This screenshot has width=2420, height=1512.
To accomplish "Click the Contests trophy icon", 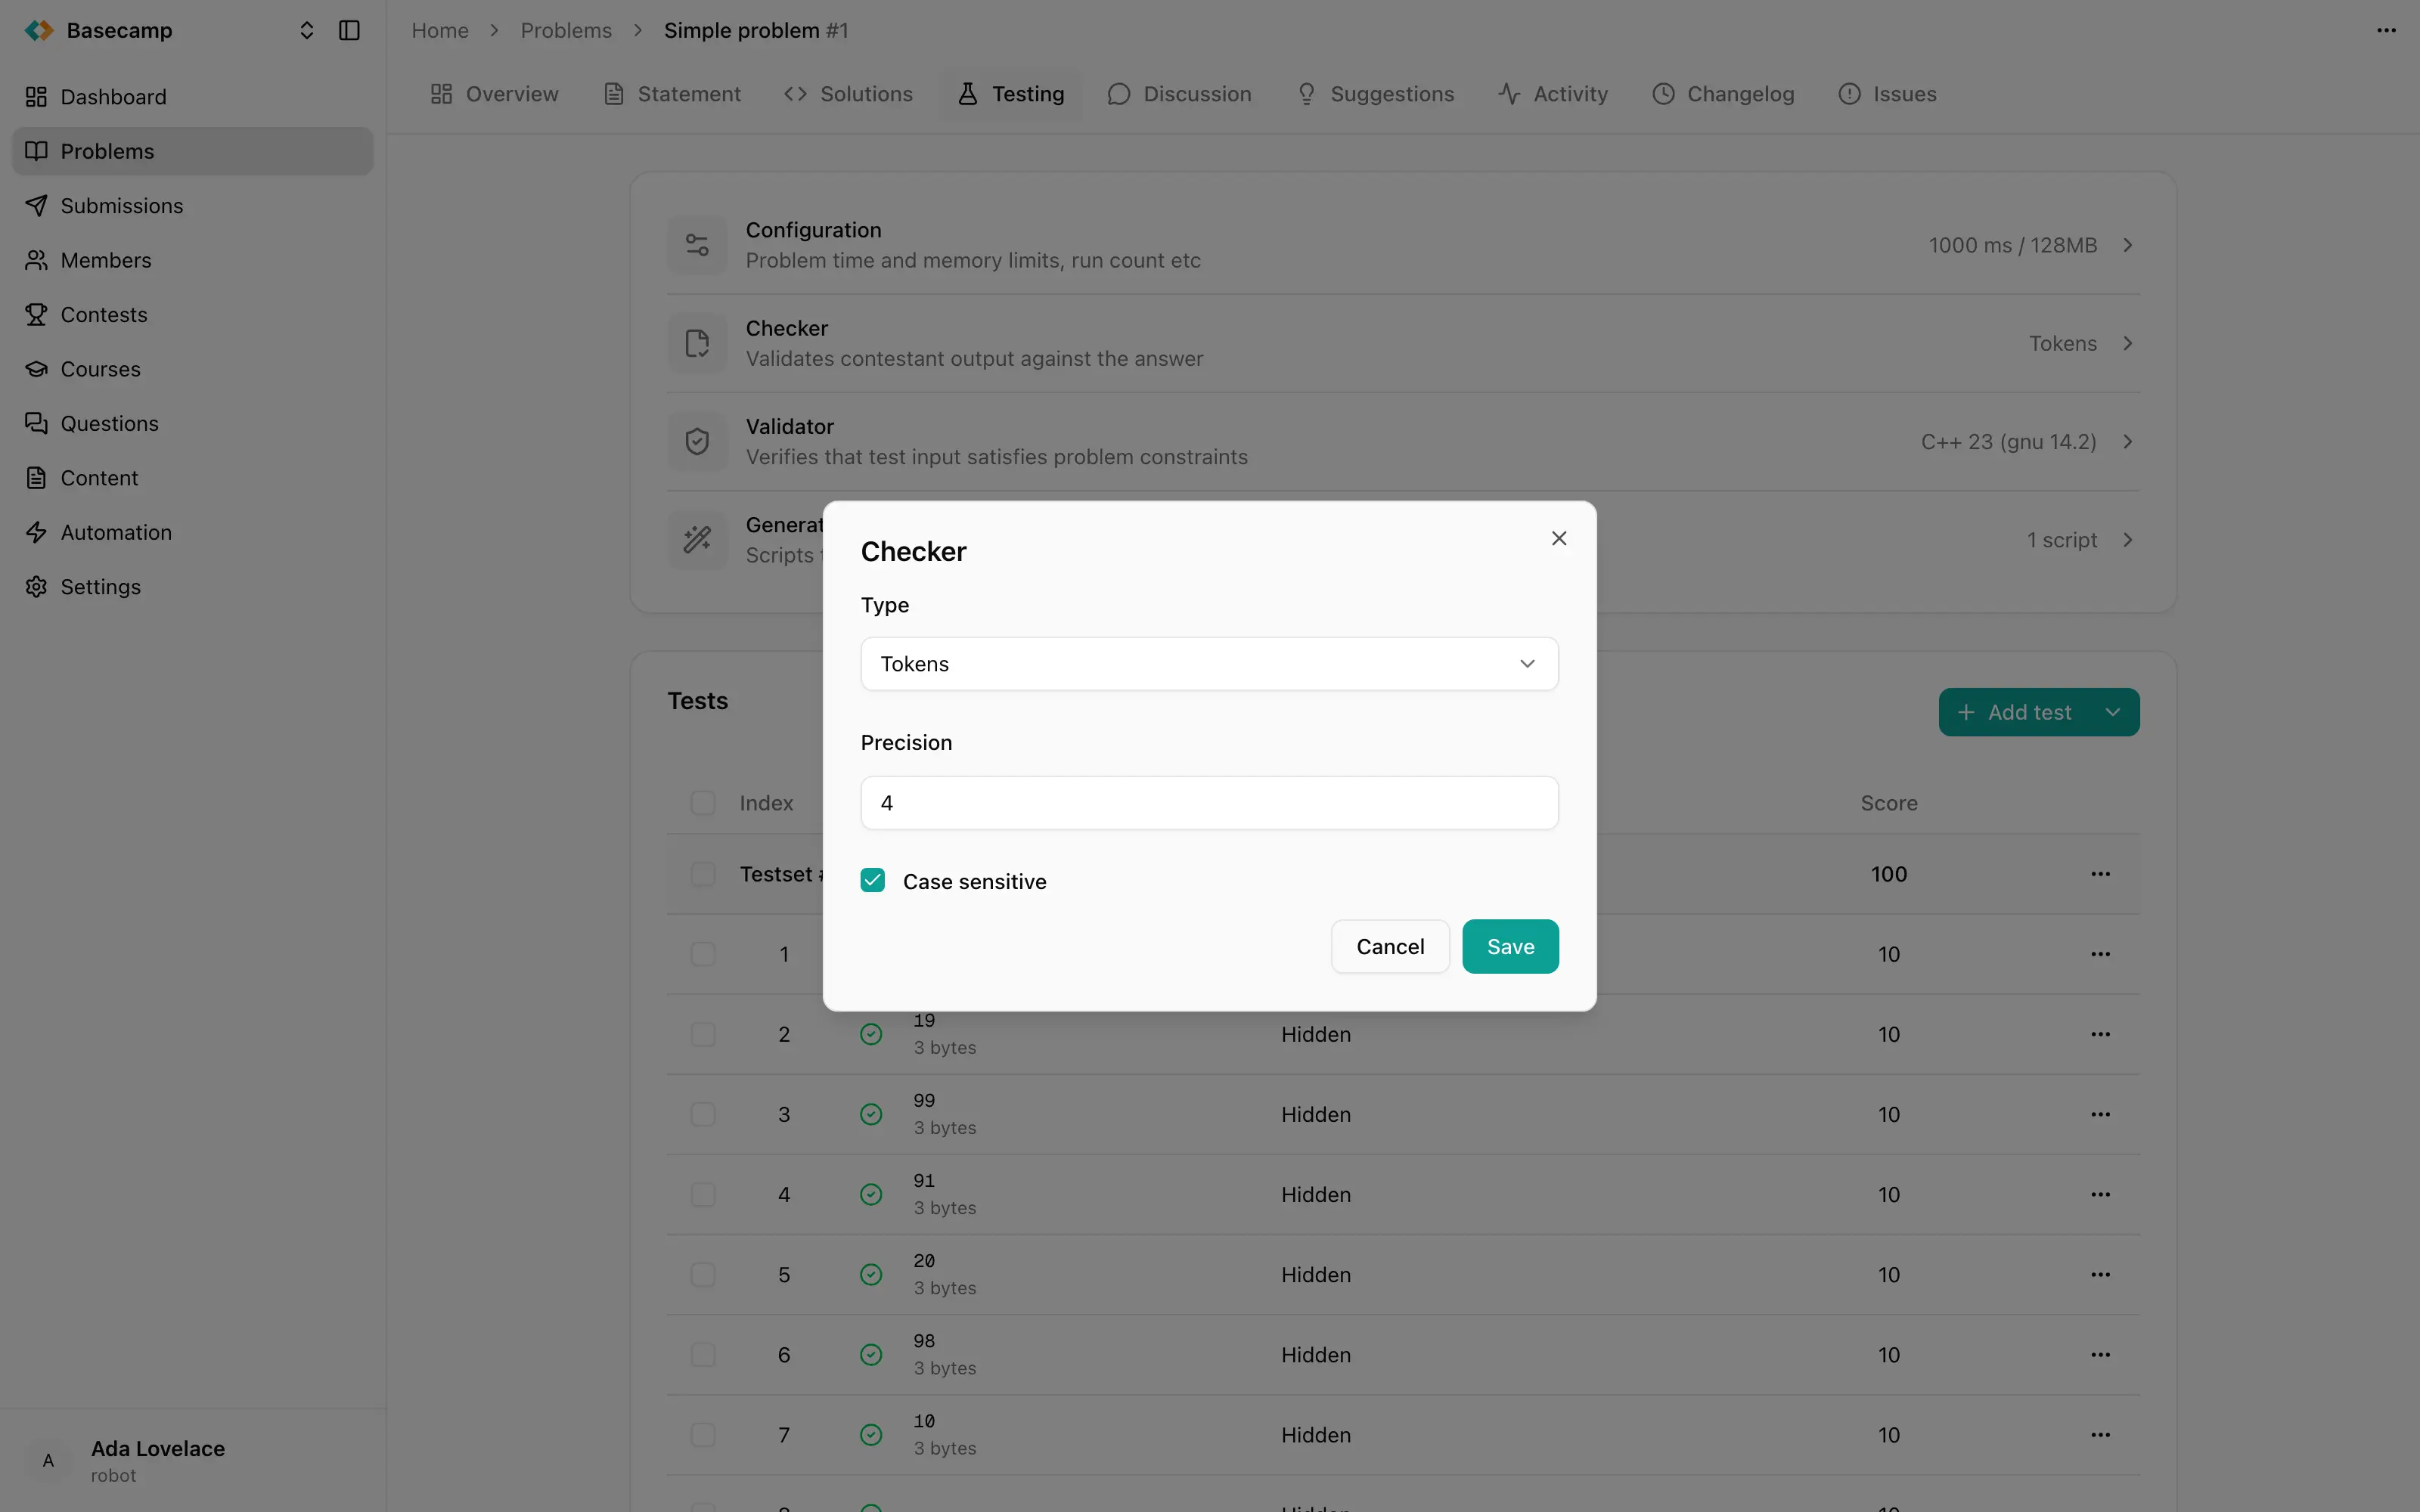I will coord(36,315).
